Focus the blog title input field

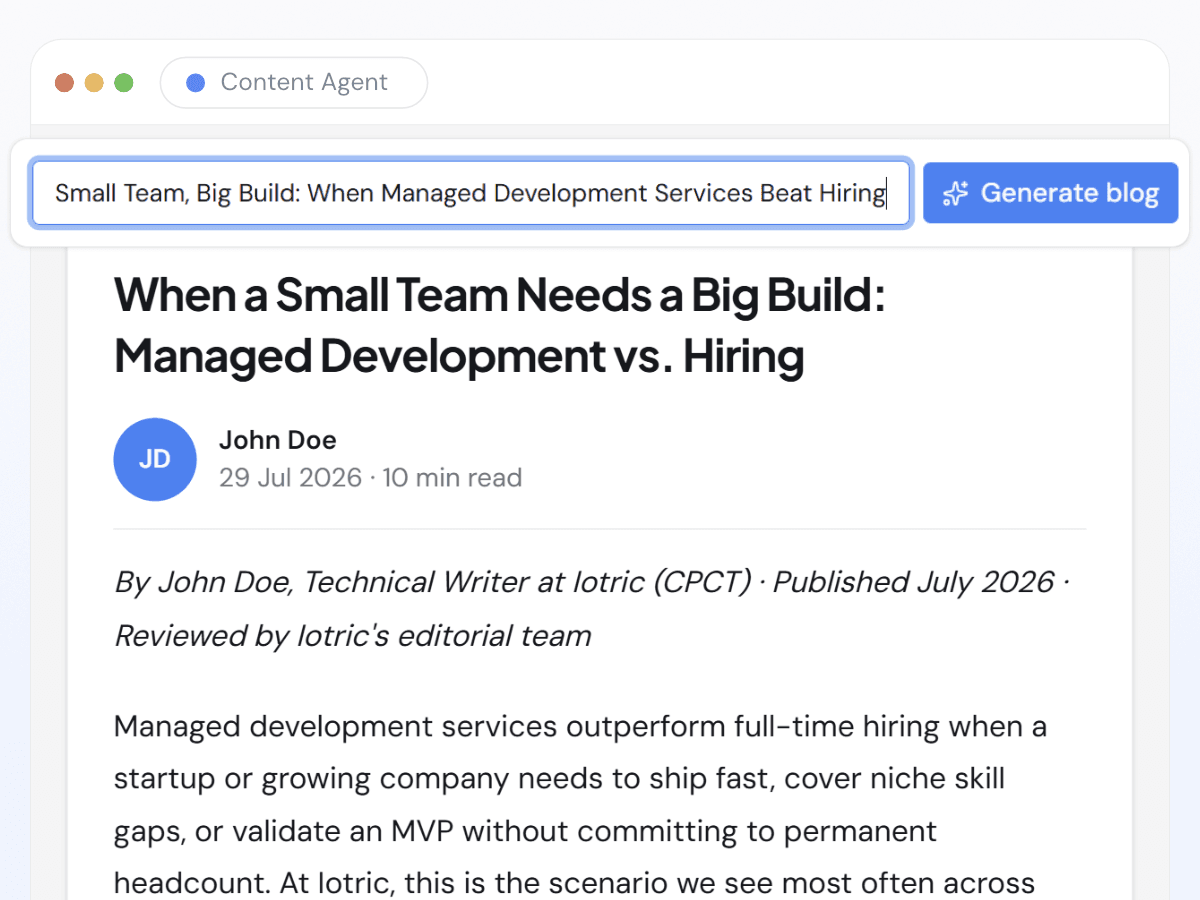471,193
